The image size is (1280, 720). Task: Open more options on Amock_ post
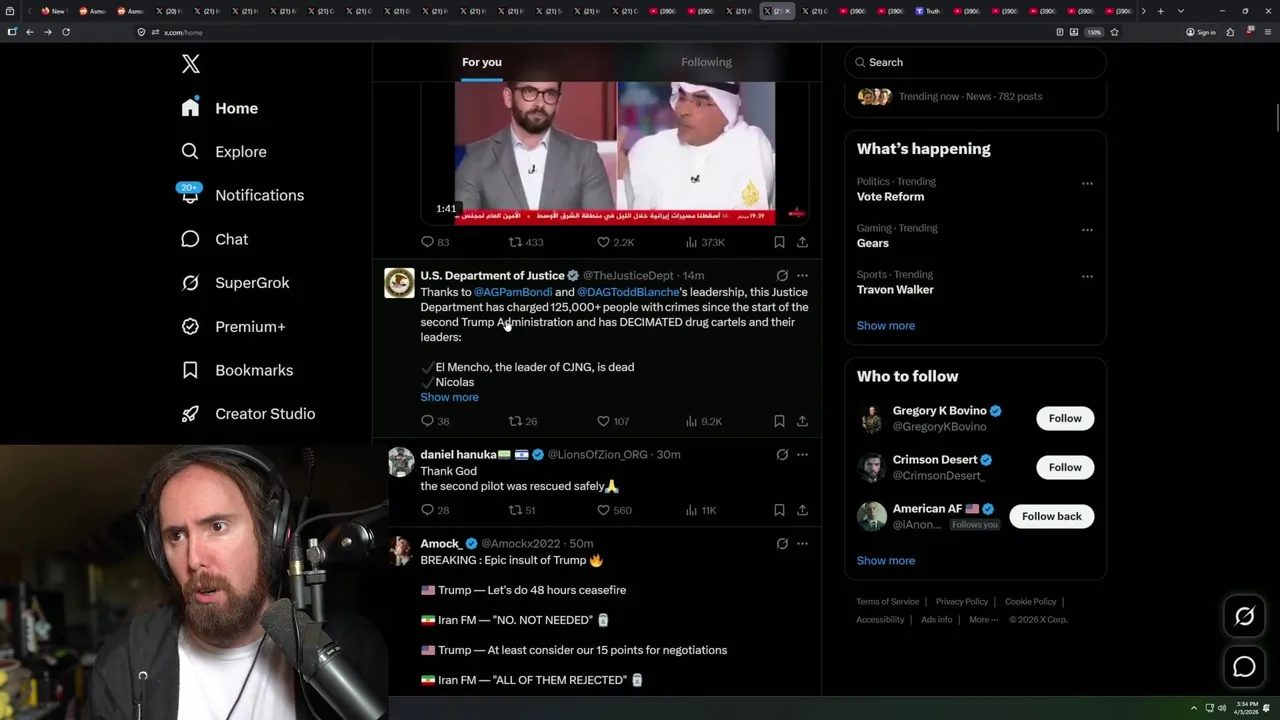tap(802, 543)
